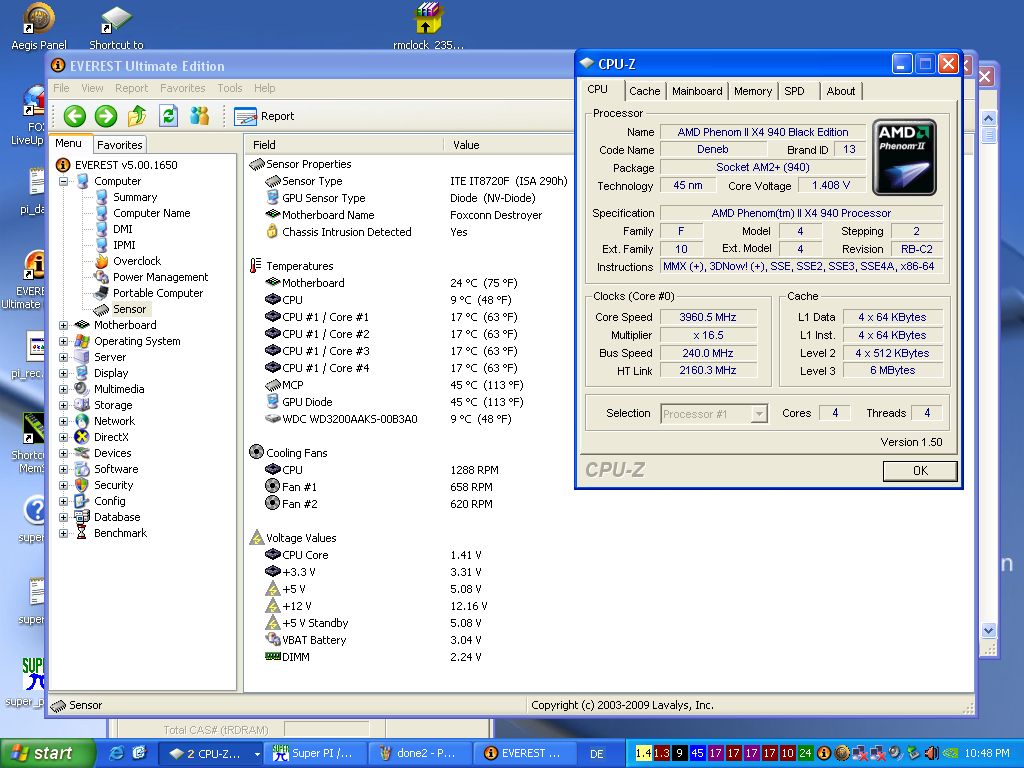Screen dimensions: 1024x768
Task: Open the Help menu in EVEREST
Action: [264, 88]
